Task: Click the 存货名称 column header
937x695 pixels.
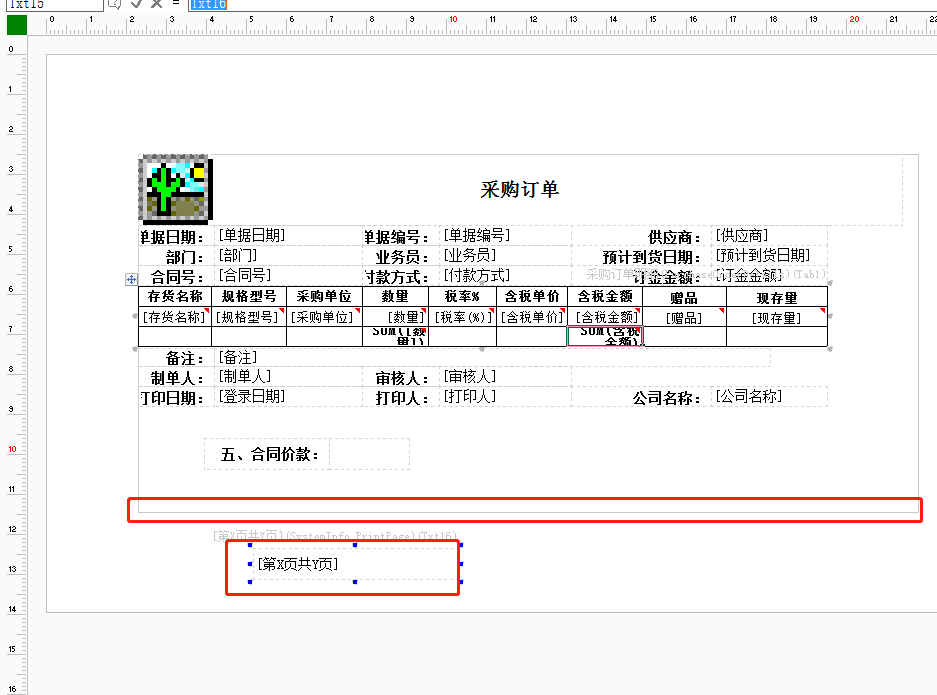Action: click(175, 296)
